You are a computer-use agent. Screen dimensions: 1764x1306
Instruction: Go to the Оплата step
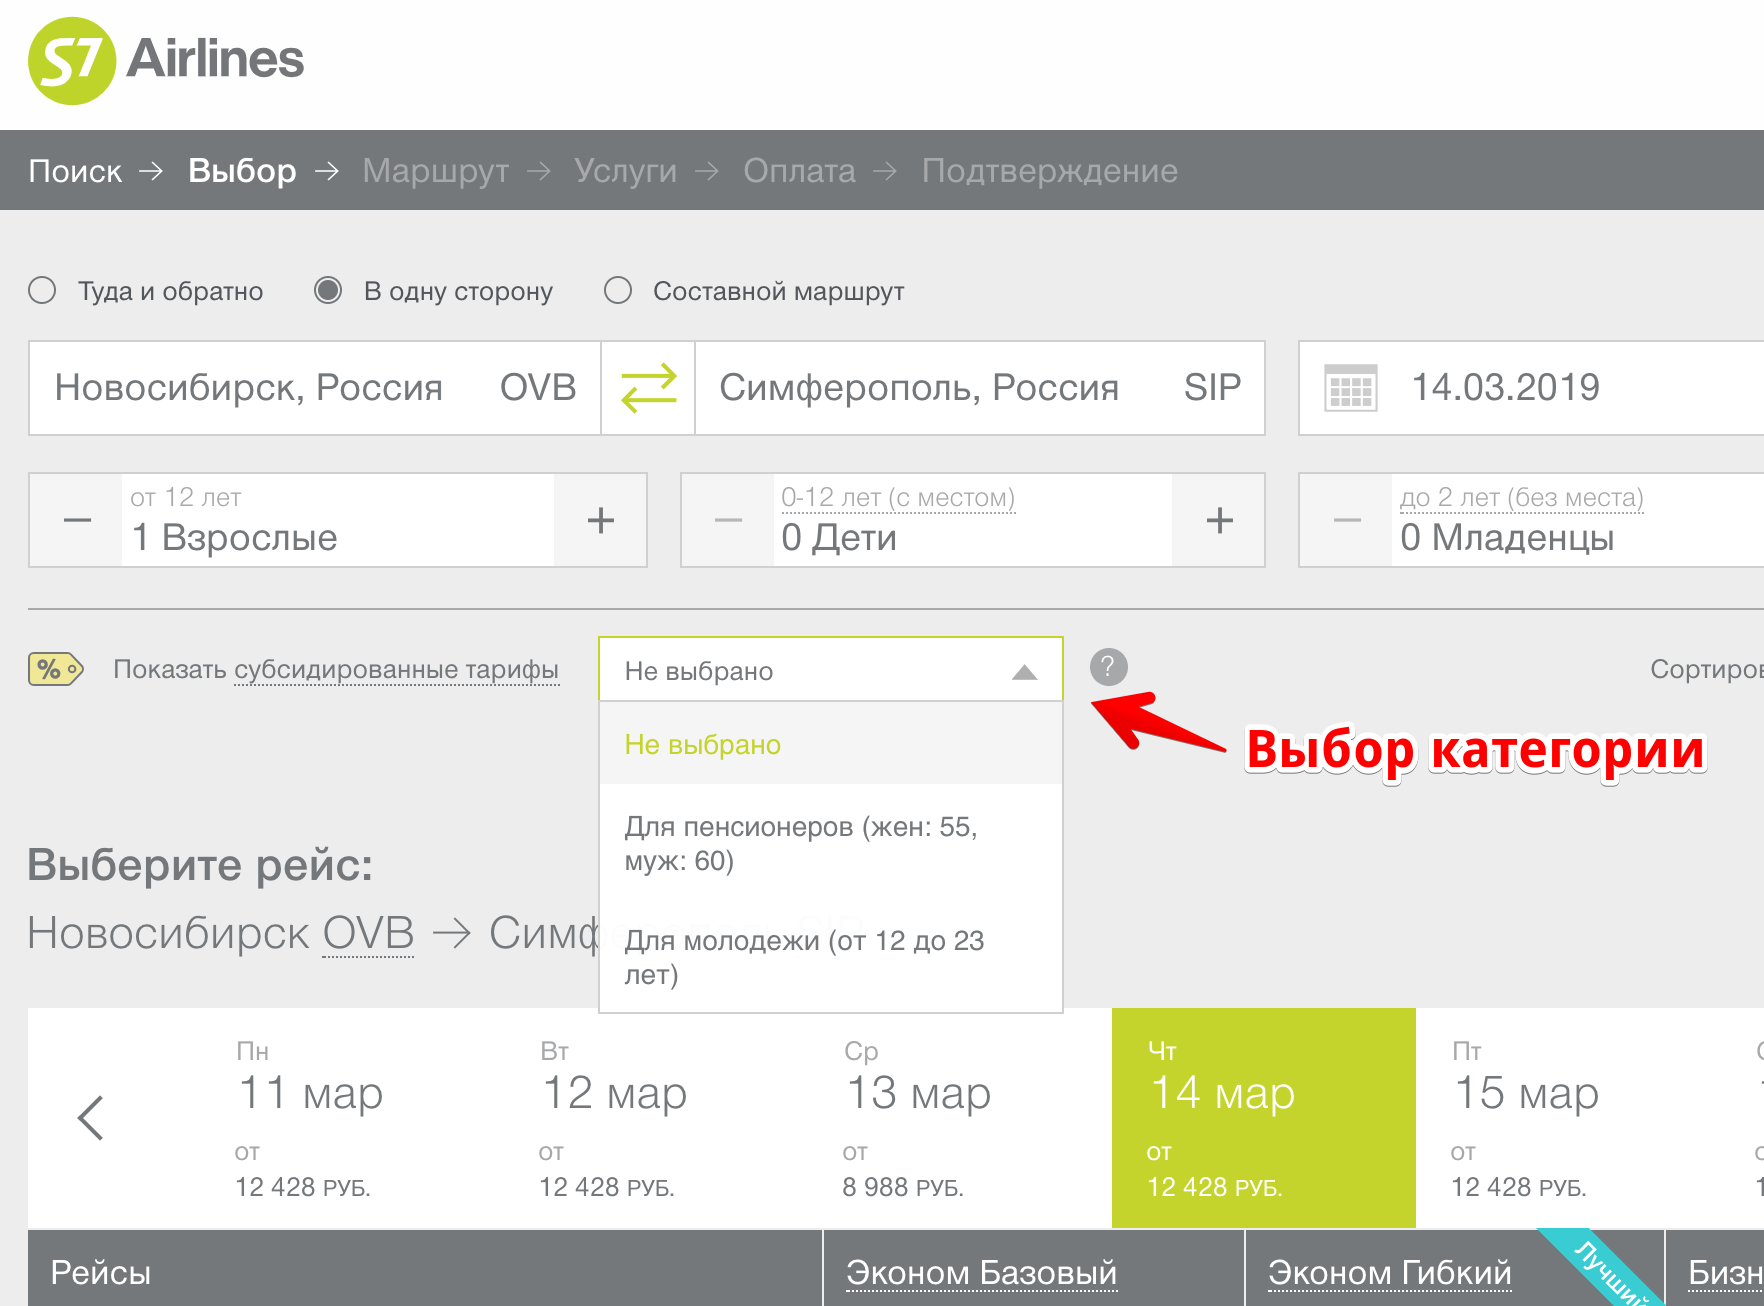pos(799,171)
